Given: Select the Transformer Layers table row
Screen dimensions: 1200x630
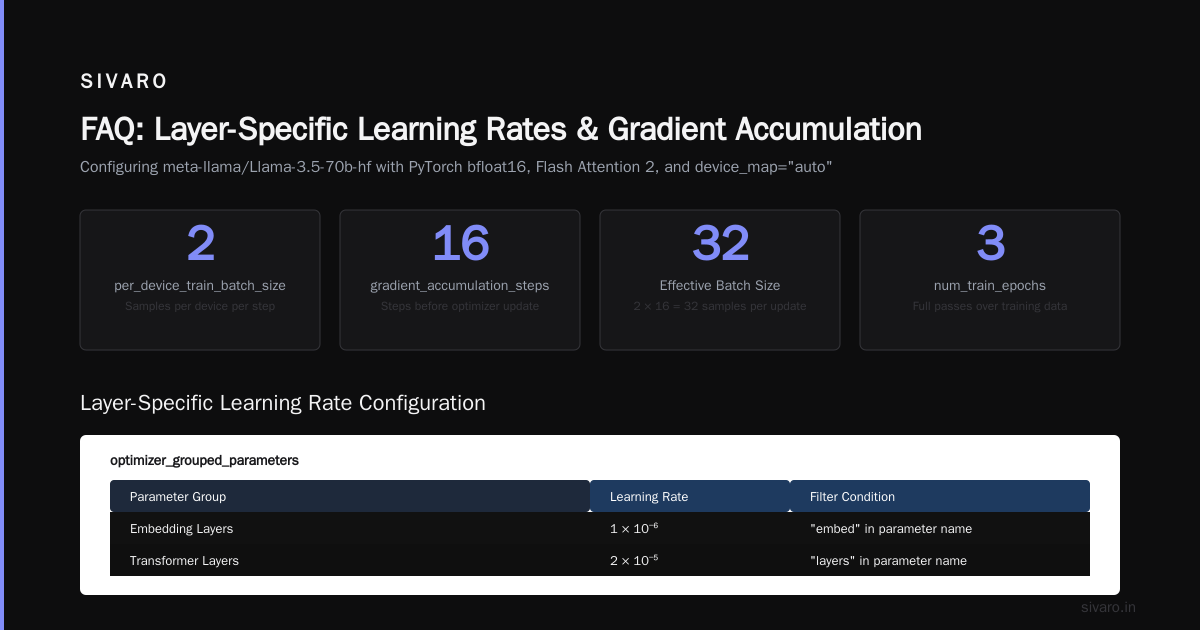Looking at the screenshot, I should pos(600,560).
